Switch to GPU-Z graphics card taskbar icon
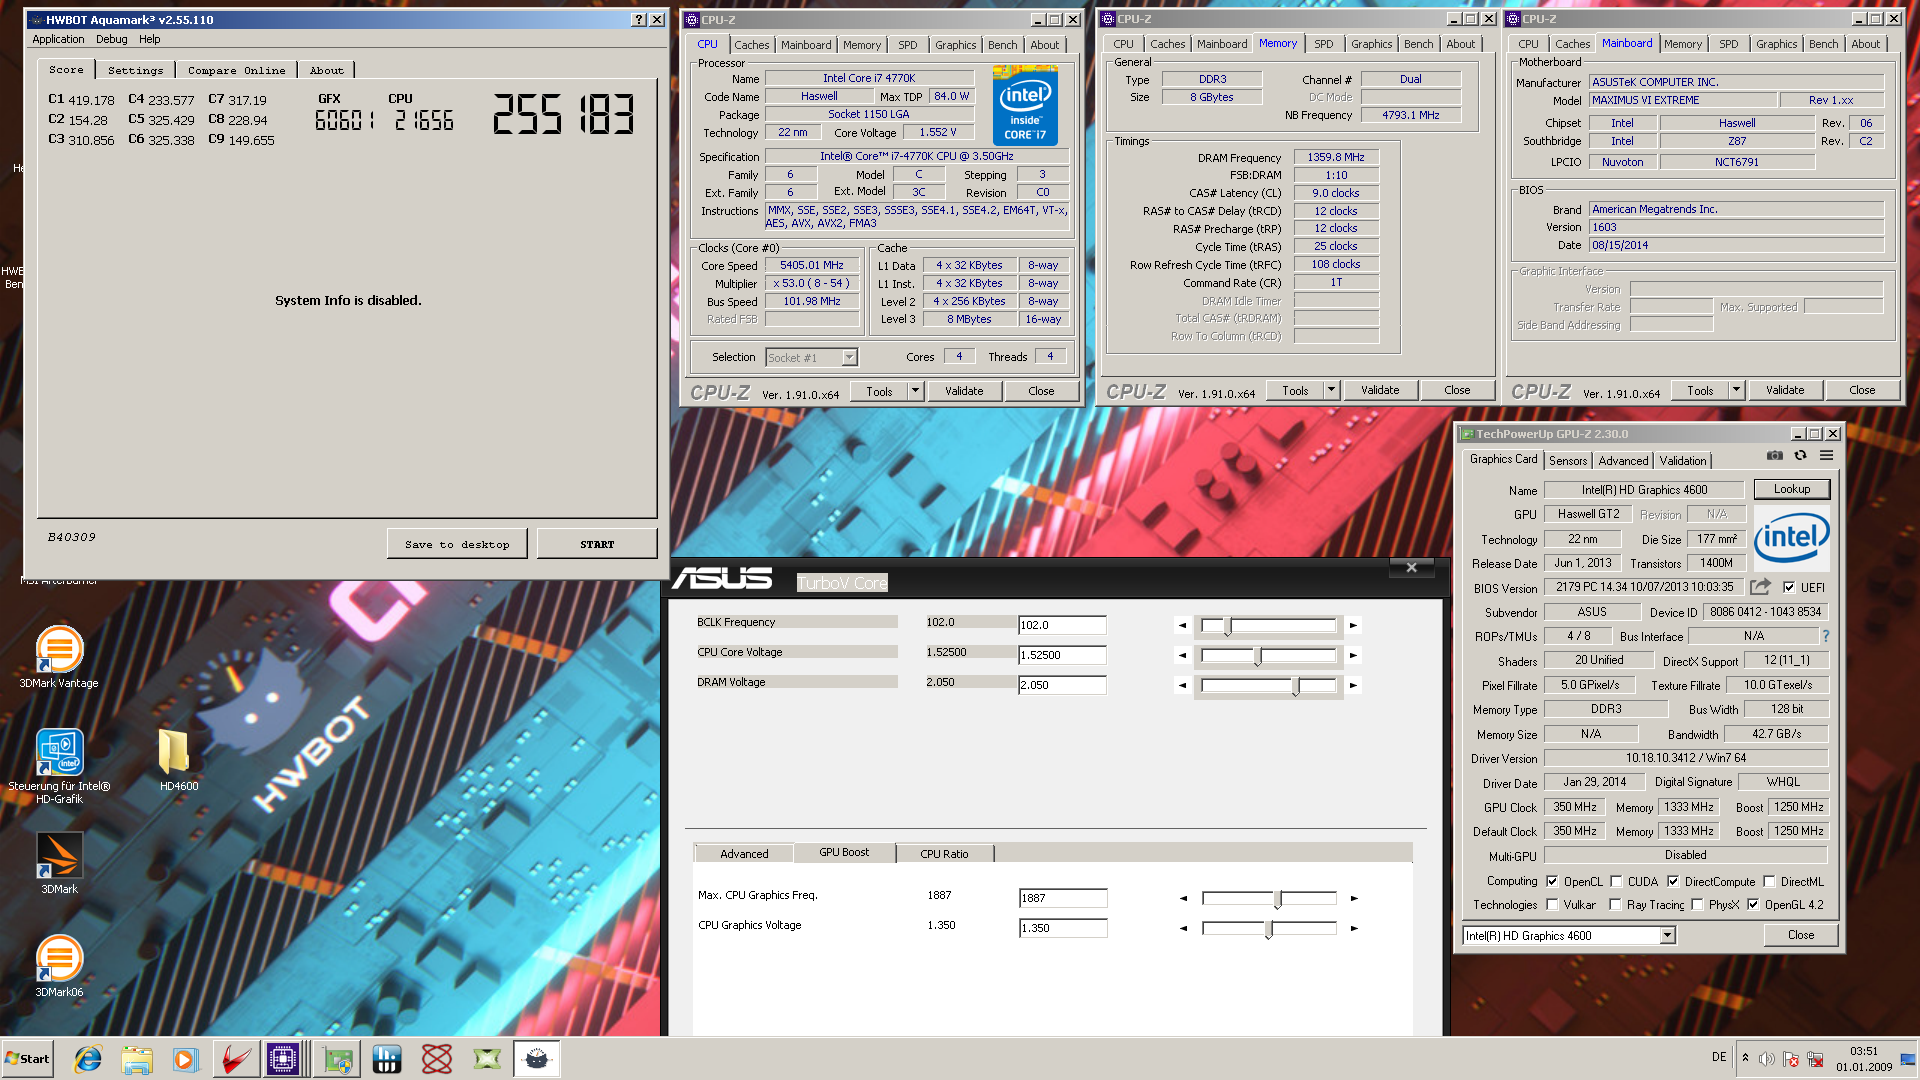The width and height of the screenshot is (1920, 1080). coord(337,1059)
